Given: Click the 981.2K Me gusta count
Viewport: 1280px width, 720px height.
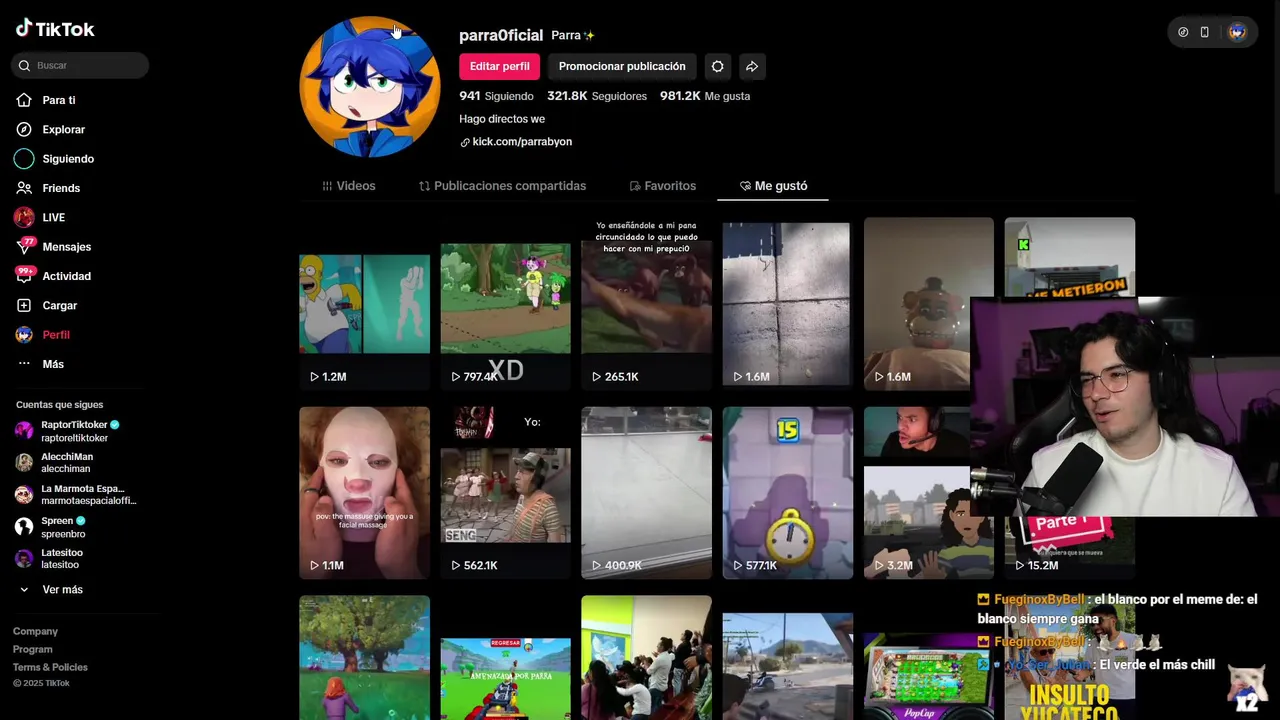Looking at the screenshot, I should (705, 96).
